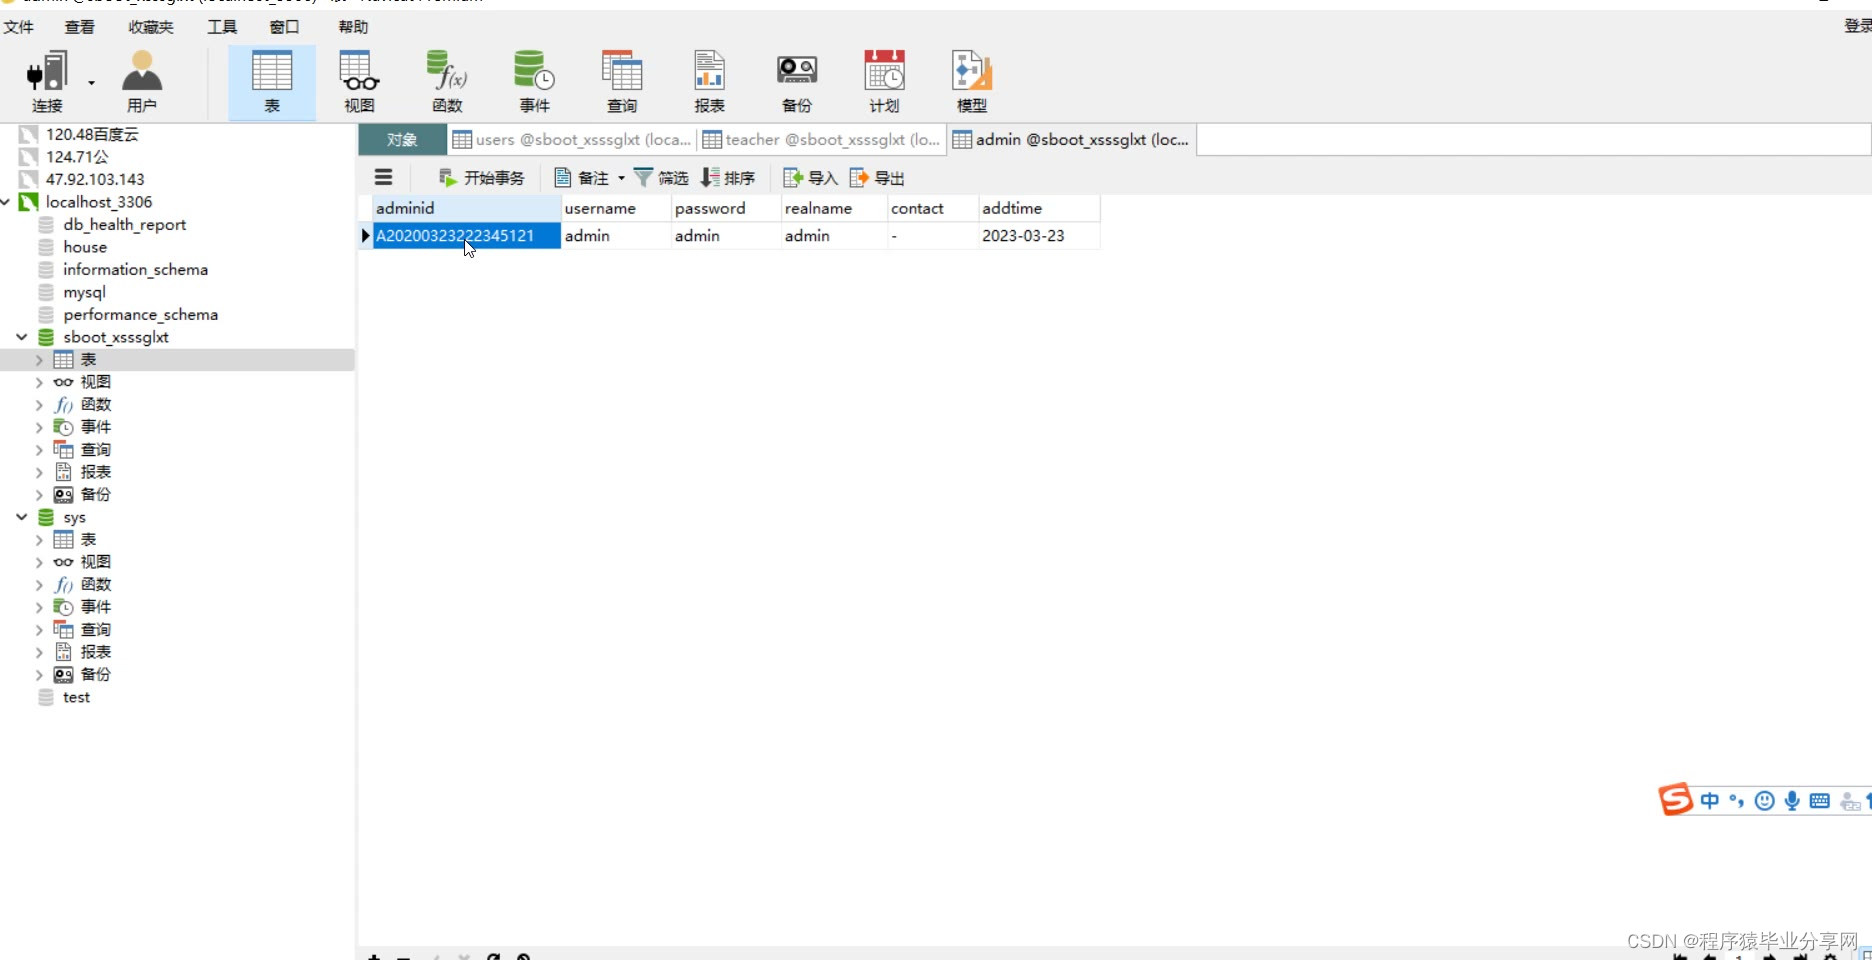1872x960 pixels.
Task: Select 120.48百度云 connection
Action: coord(92,134)
